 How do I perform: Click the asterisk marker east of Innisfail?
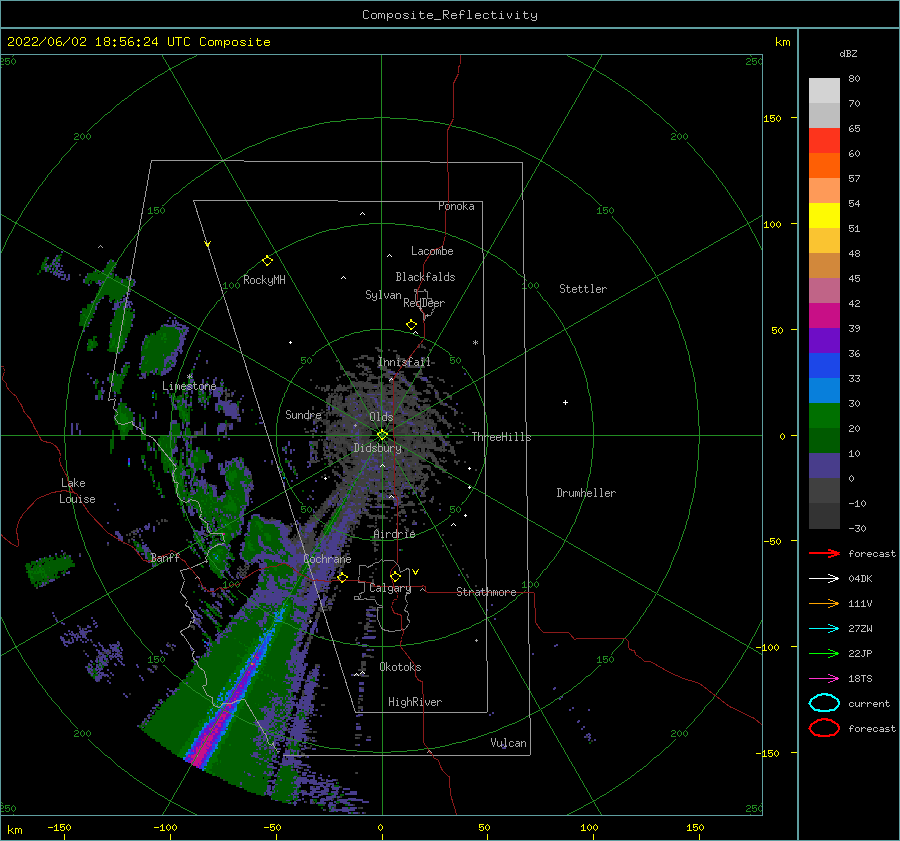tap(475, 343)
